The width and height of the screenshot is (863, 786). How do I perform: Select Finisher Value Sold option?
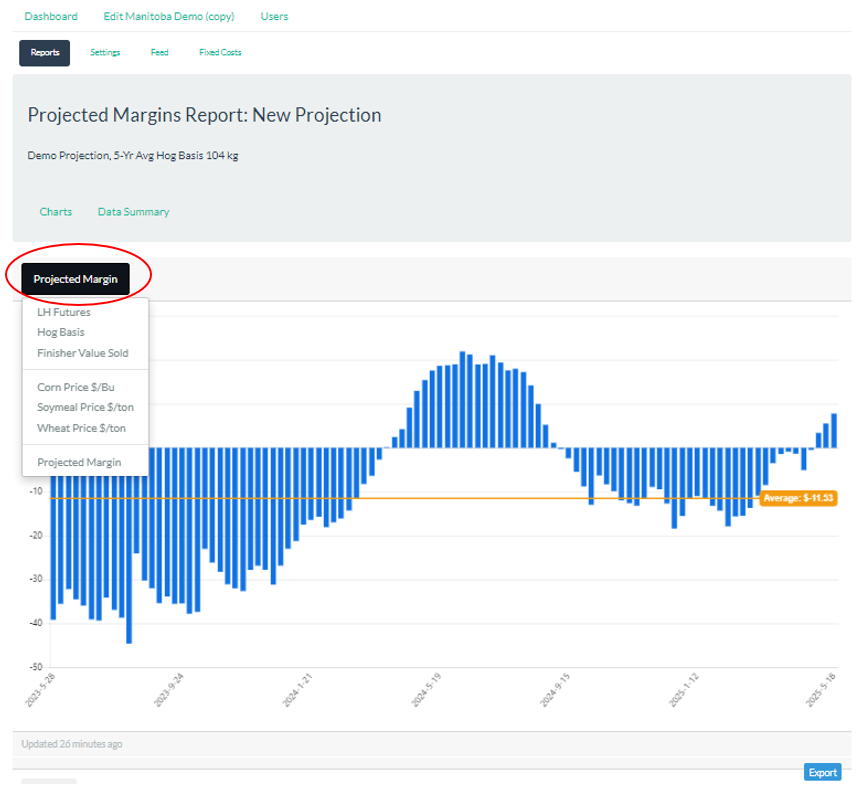[83, 353]
